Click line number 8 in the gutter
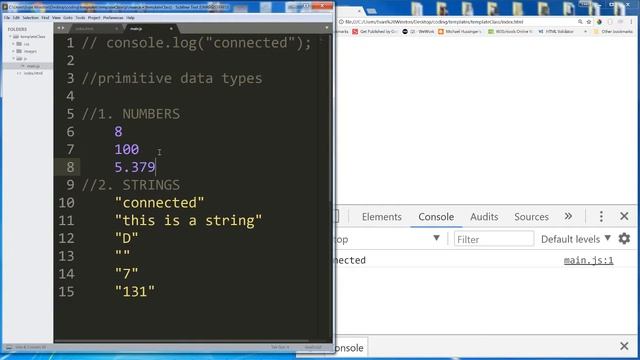The image size is (640, 360). [x=70, y=167]
